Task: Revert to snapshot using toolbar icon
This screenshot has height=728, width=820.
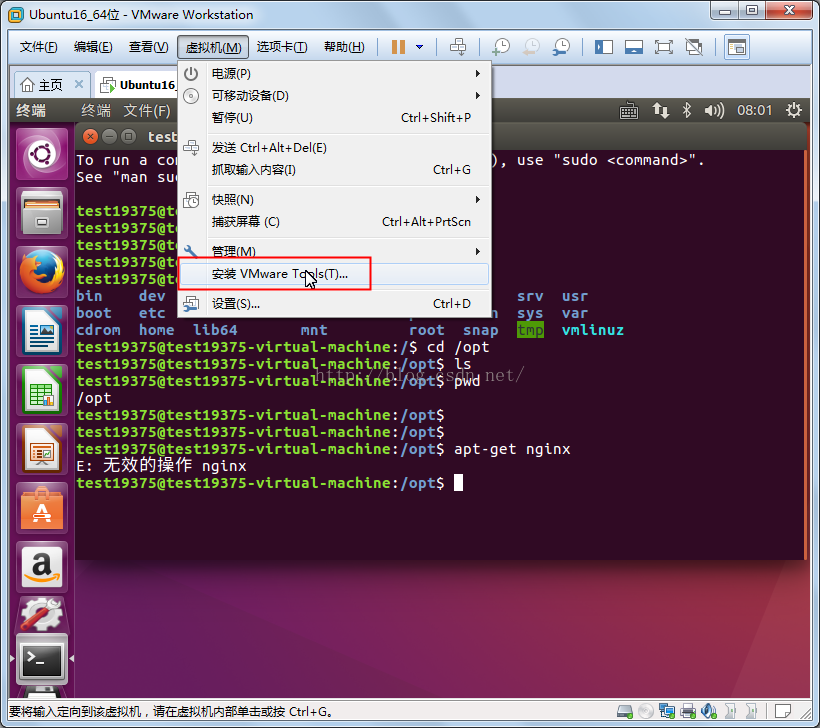Action: click(x=531, y=47)
